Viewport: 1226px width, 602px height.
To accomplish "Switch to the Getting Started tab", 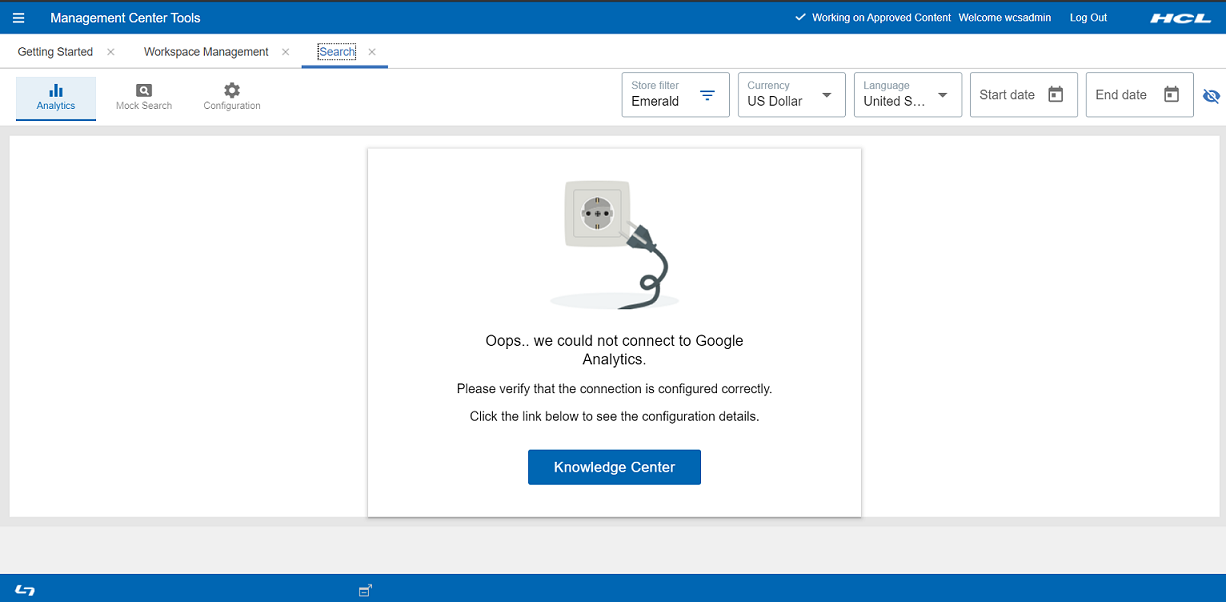I will (x=55, y=52).
